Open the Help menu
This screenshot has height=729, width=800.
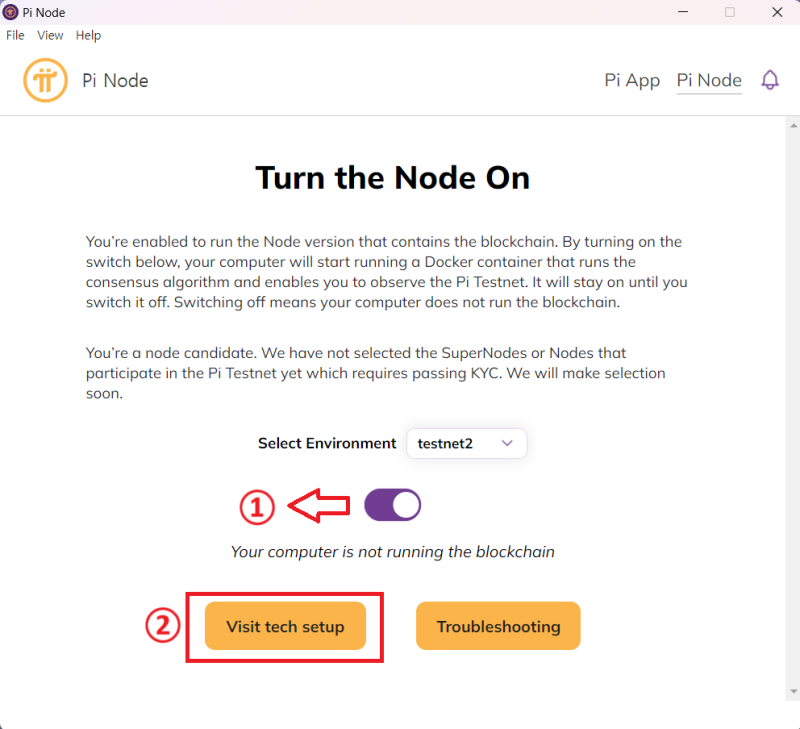(x=88, y=35)
